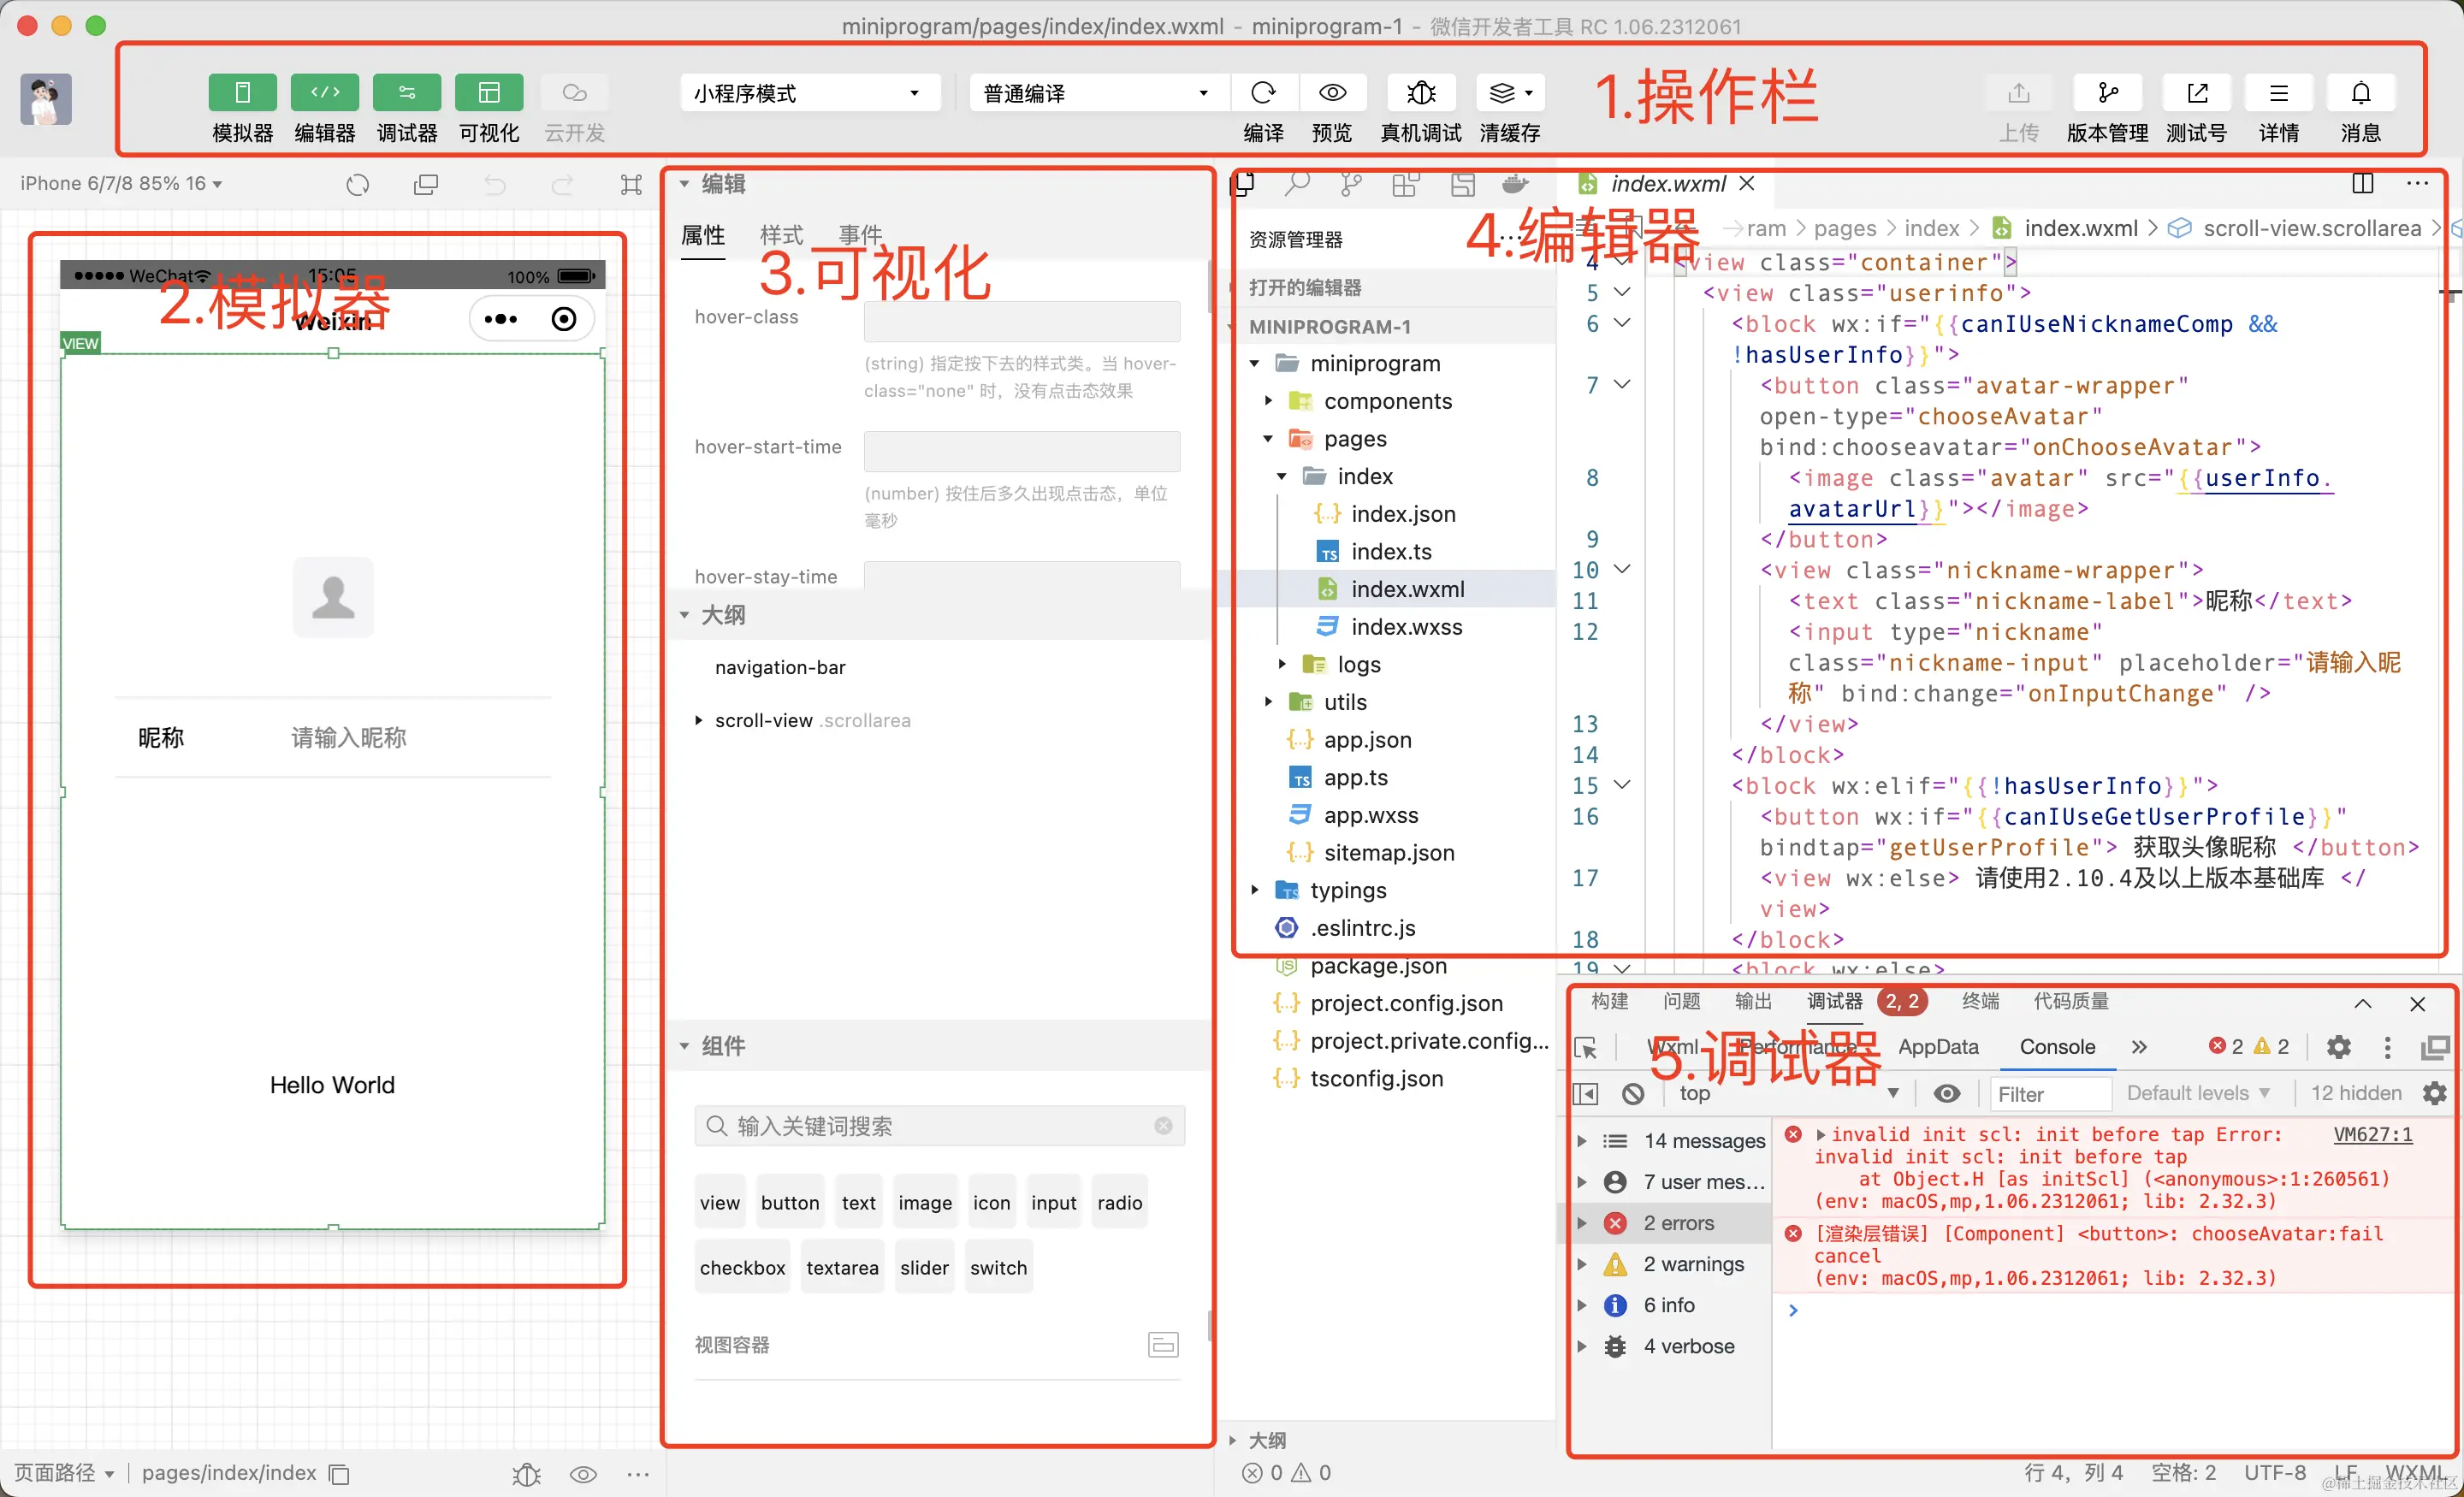Open 版本管理 branch icon

tap(2107, 93)
